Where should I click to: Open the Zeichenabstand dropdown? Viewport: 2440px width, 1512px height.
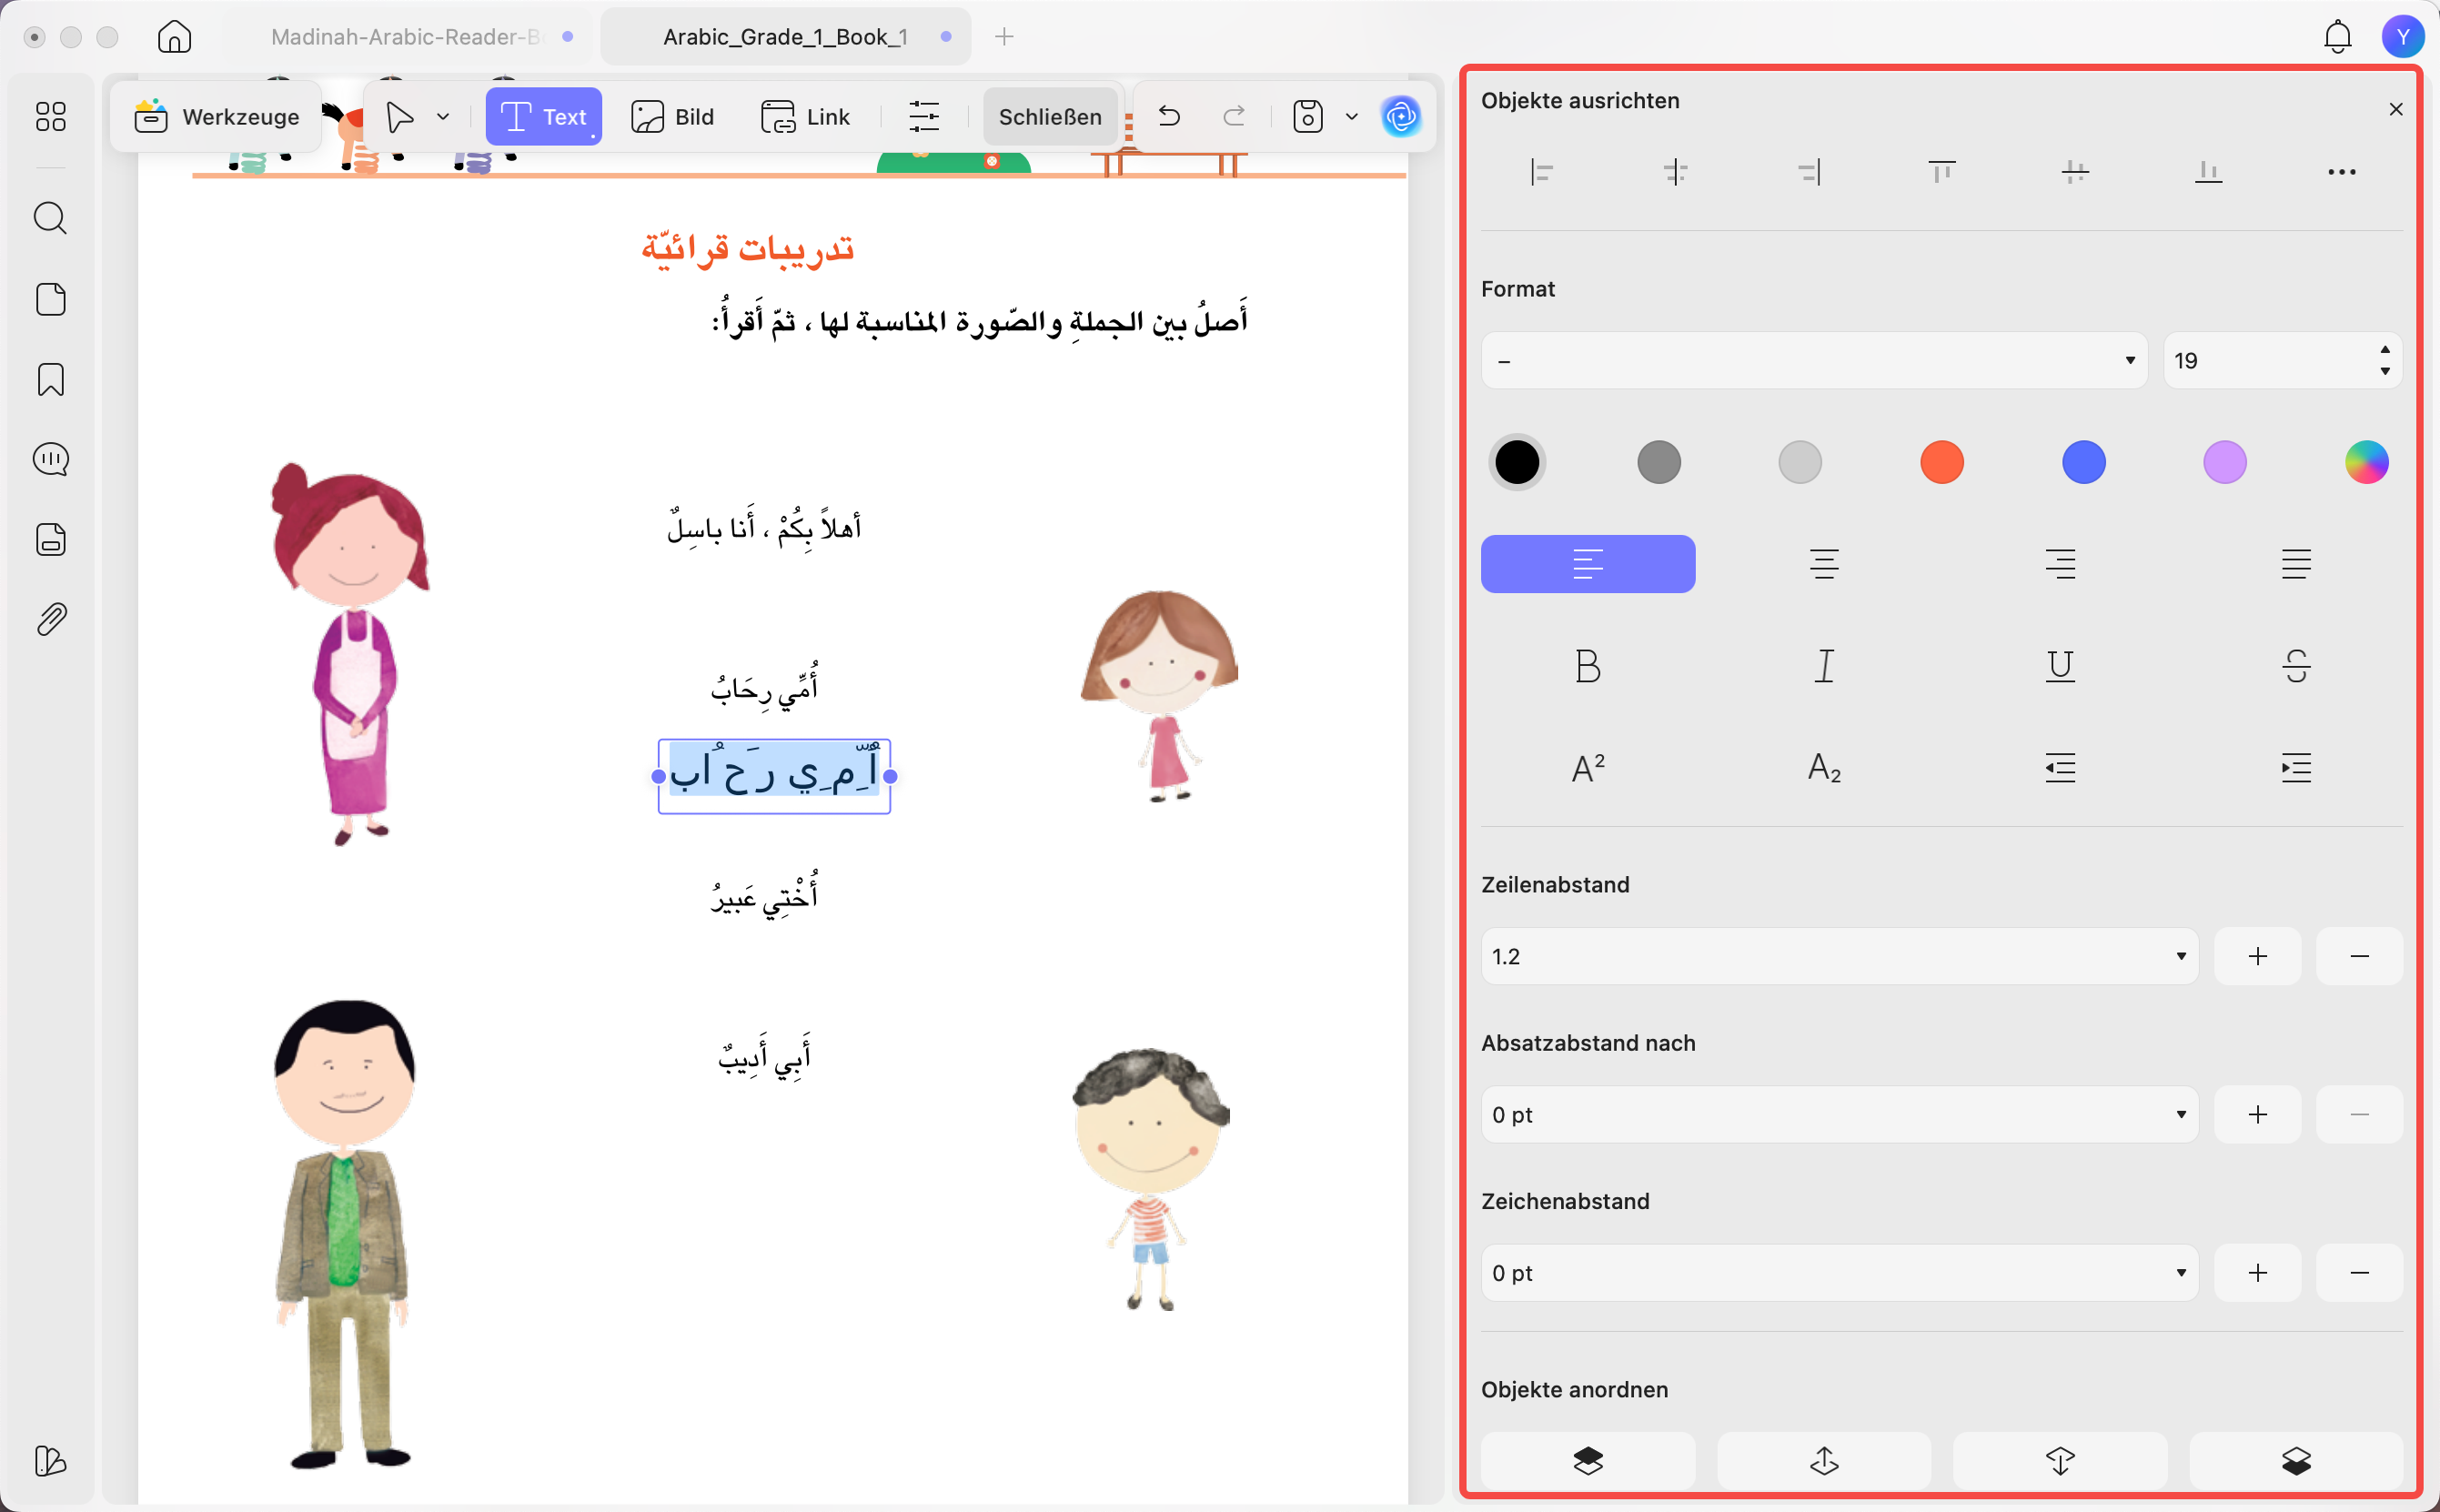(1839, 1272)
